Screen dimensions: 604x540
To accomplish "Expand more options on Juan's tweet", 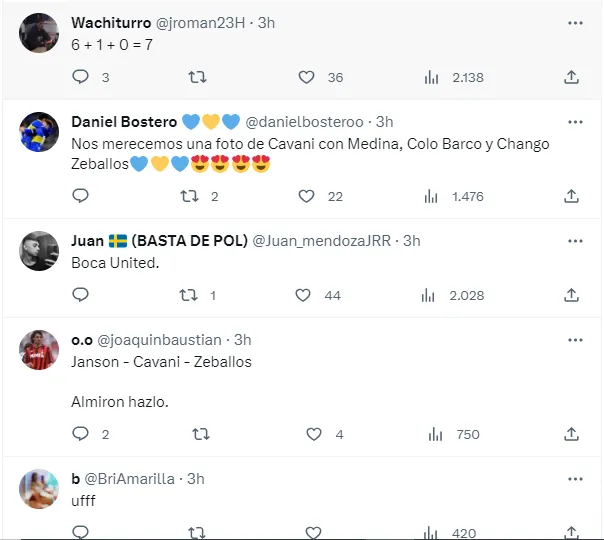I will pos(575,241).
